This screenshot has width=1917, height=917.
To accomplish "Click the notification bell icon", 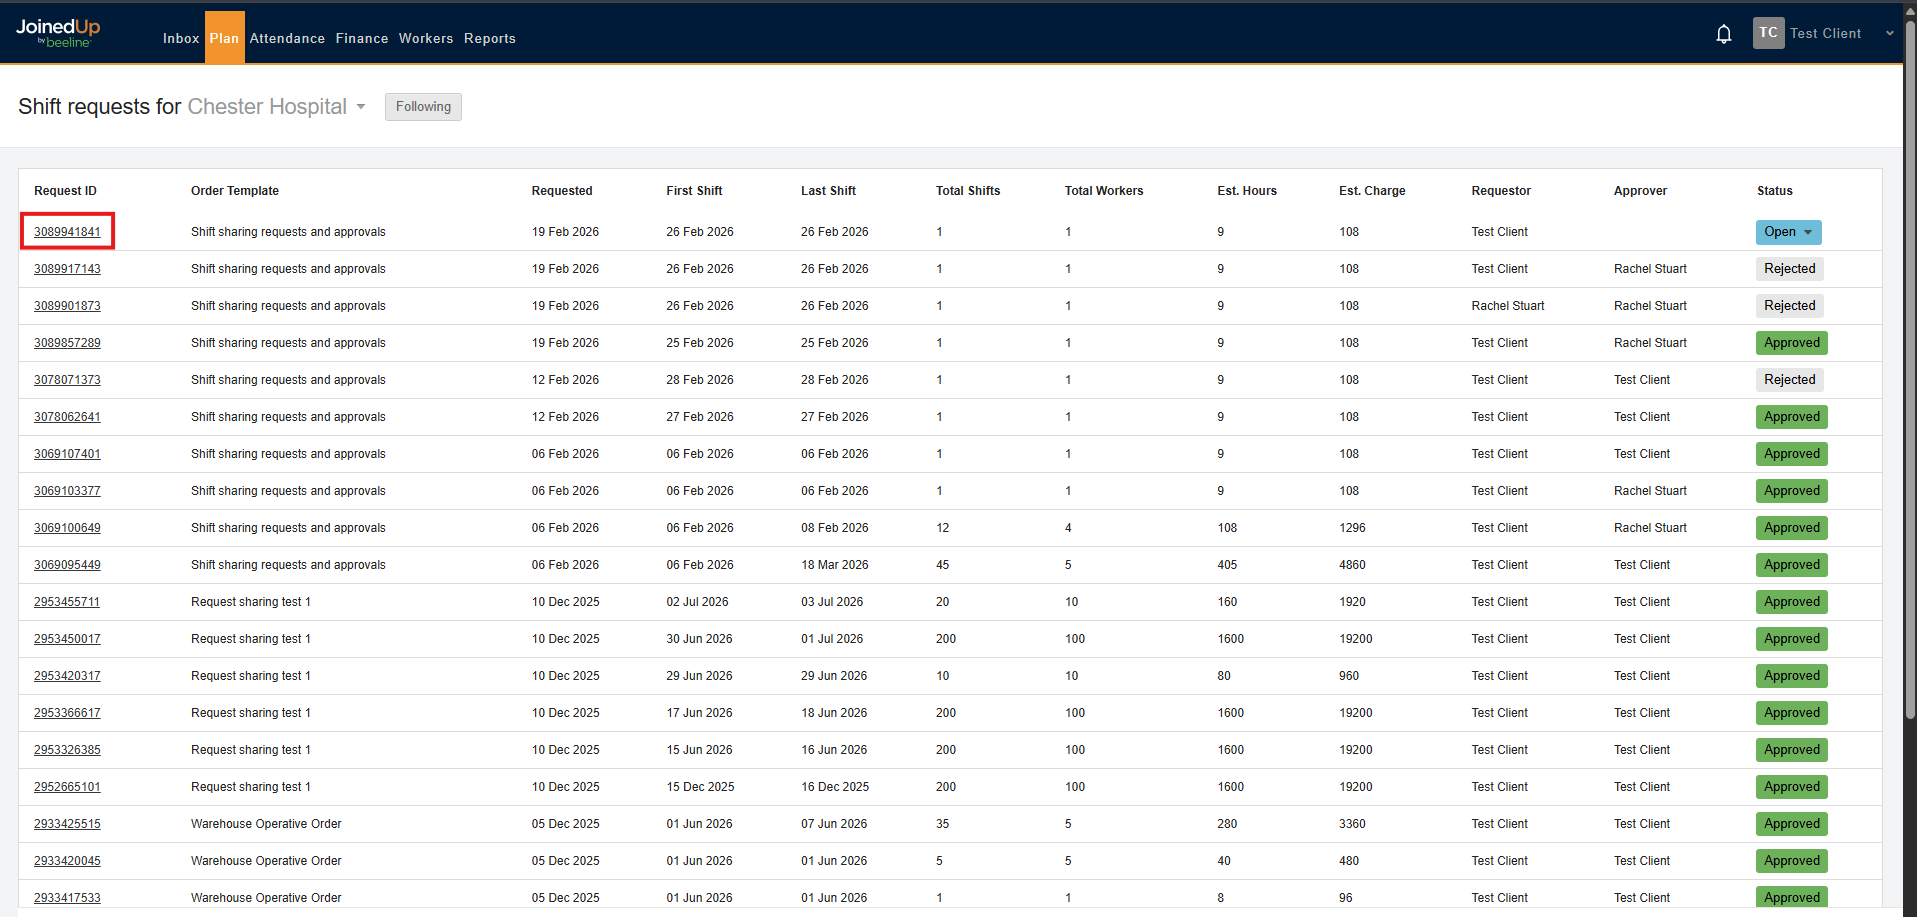I will coord(1723,33).
